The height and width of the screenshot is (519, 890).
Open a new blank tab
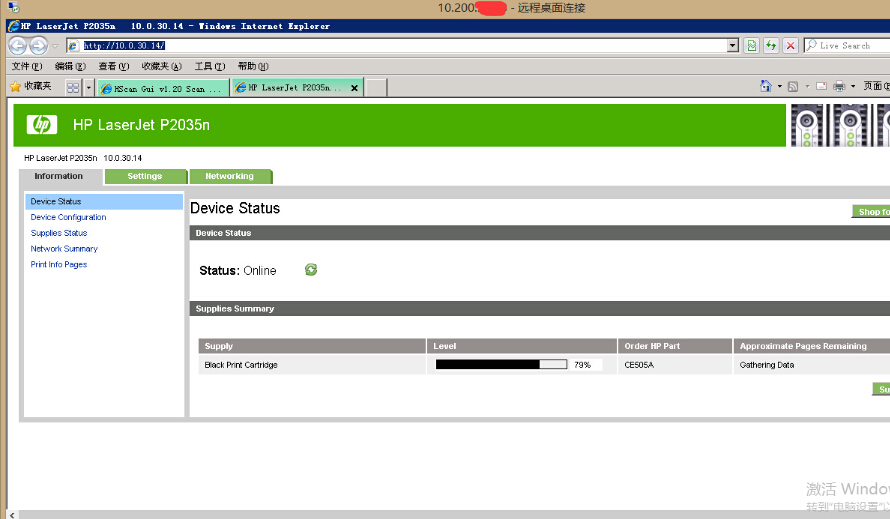[x=376, y=88]
